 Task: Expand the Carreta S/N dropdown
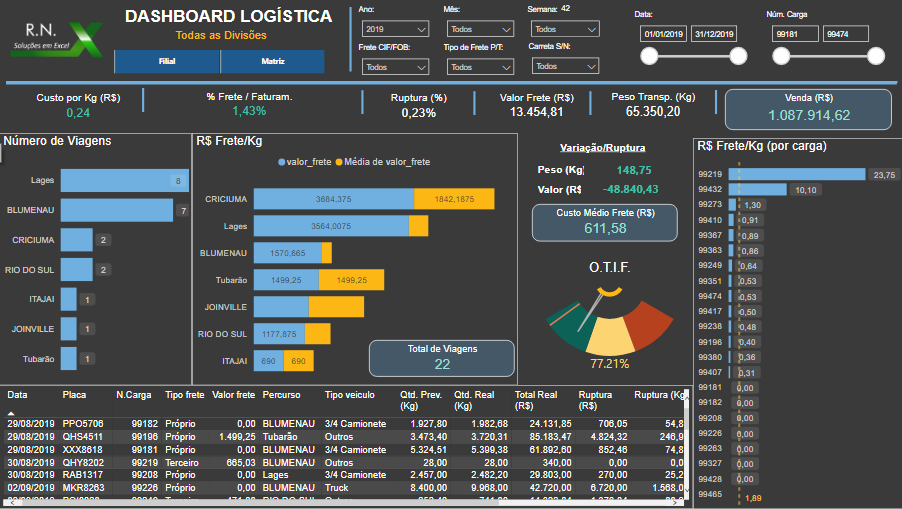point(565,67)
